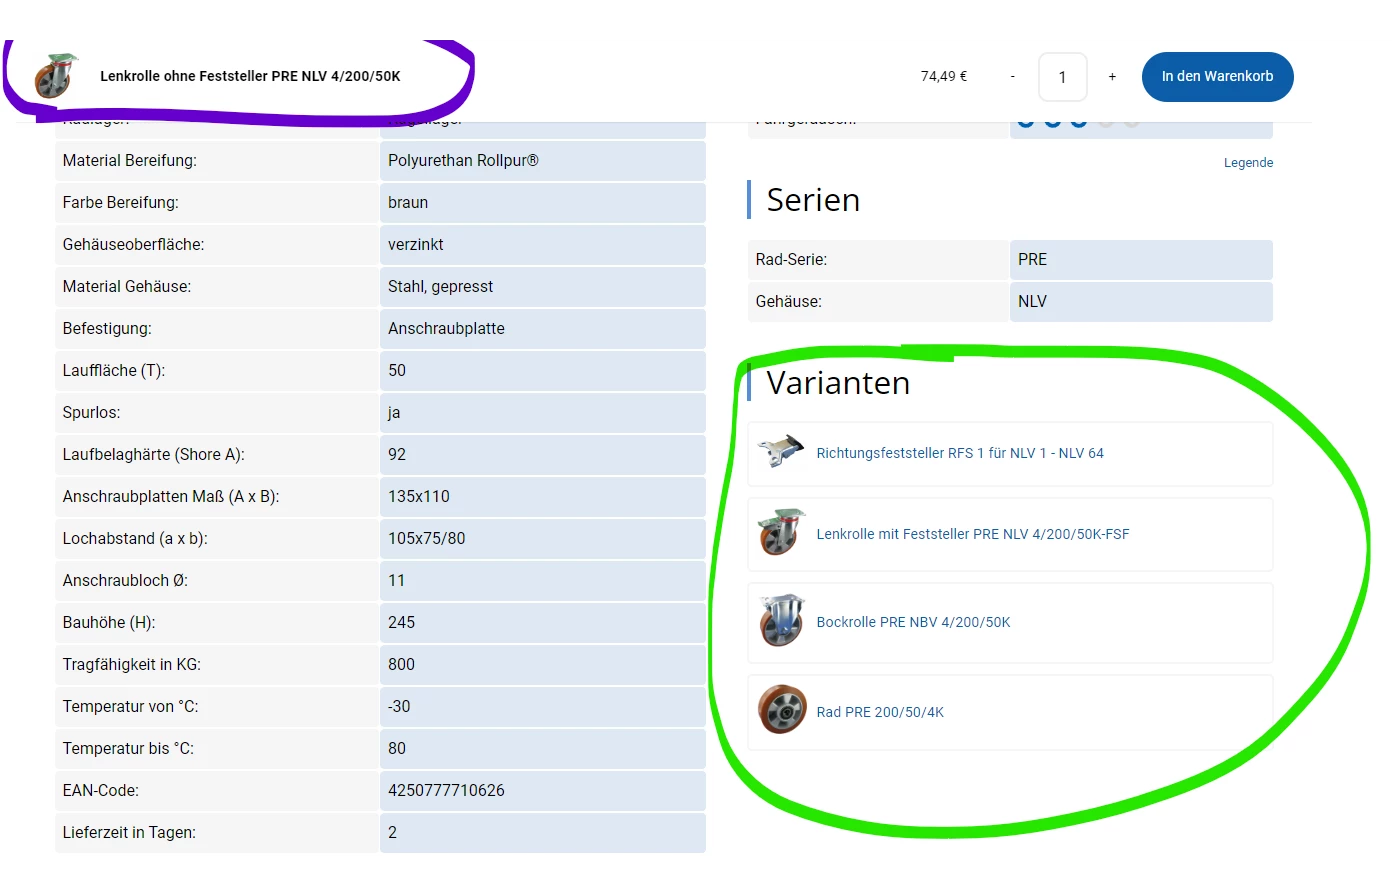The width and height of the screenshot is (1392, 874).
Task: Click the Polyurethan Rollpur® material value
Action: point(463,160)
